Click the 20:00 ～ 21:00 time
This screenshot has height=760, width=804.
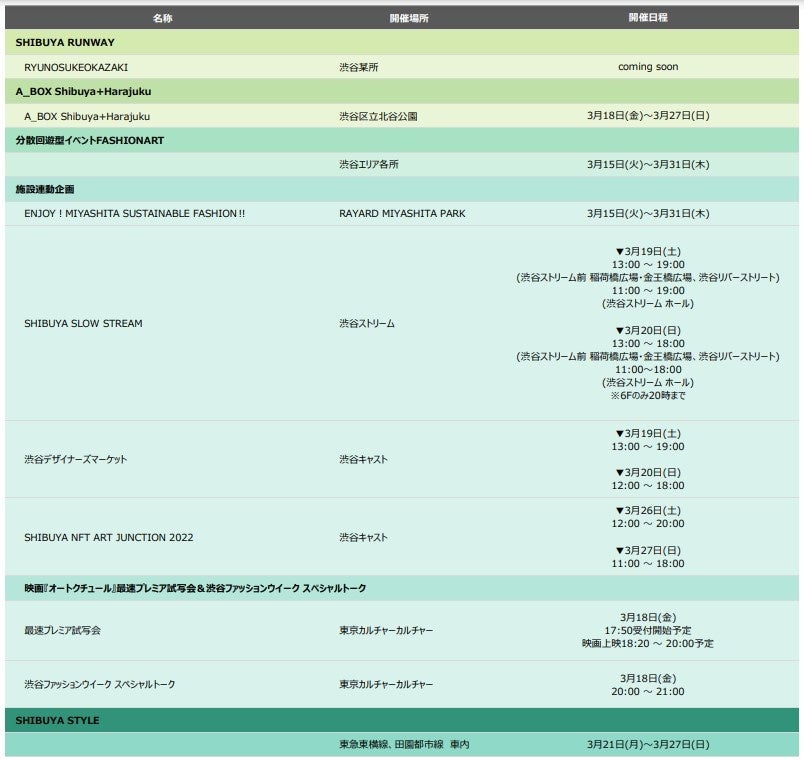click(648, 692)
